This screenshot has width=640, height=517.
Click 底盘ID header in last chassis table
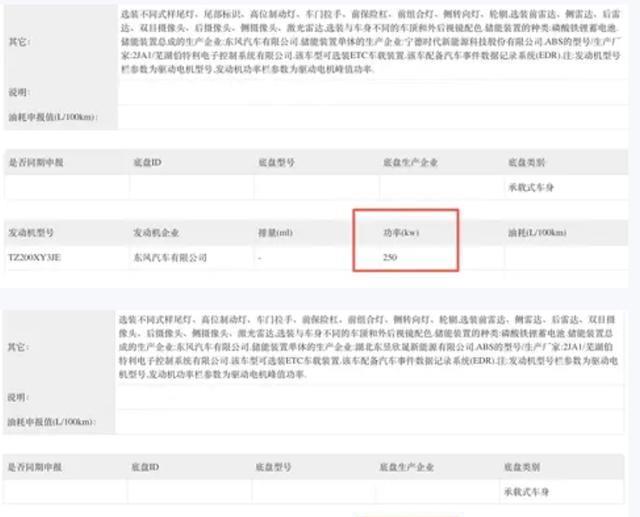tap(148, 467)
